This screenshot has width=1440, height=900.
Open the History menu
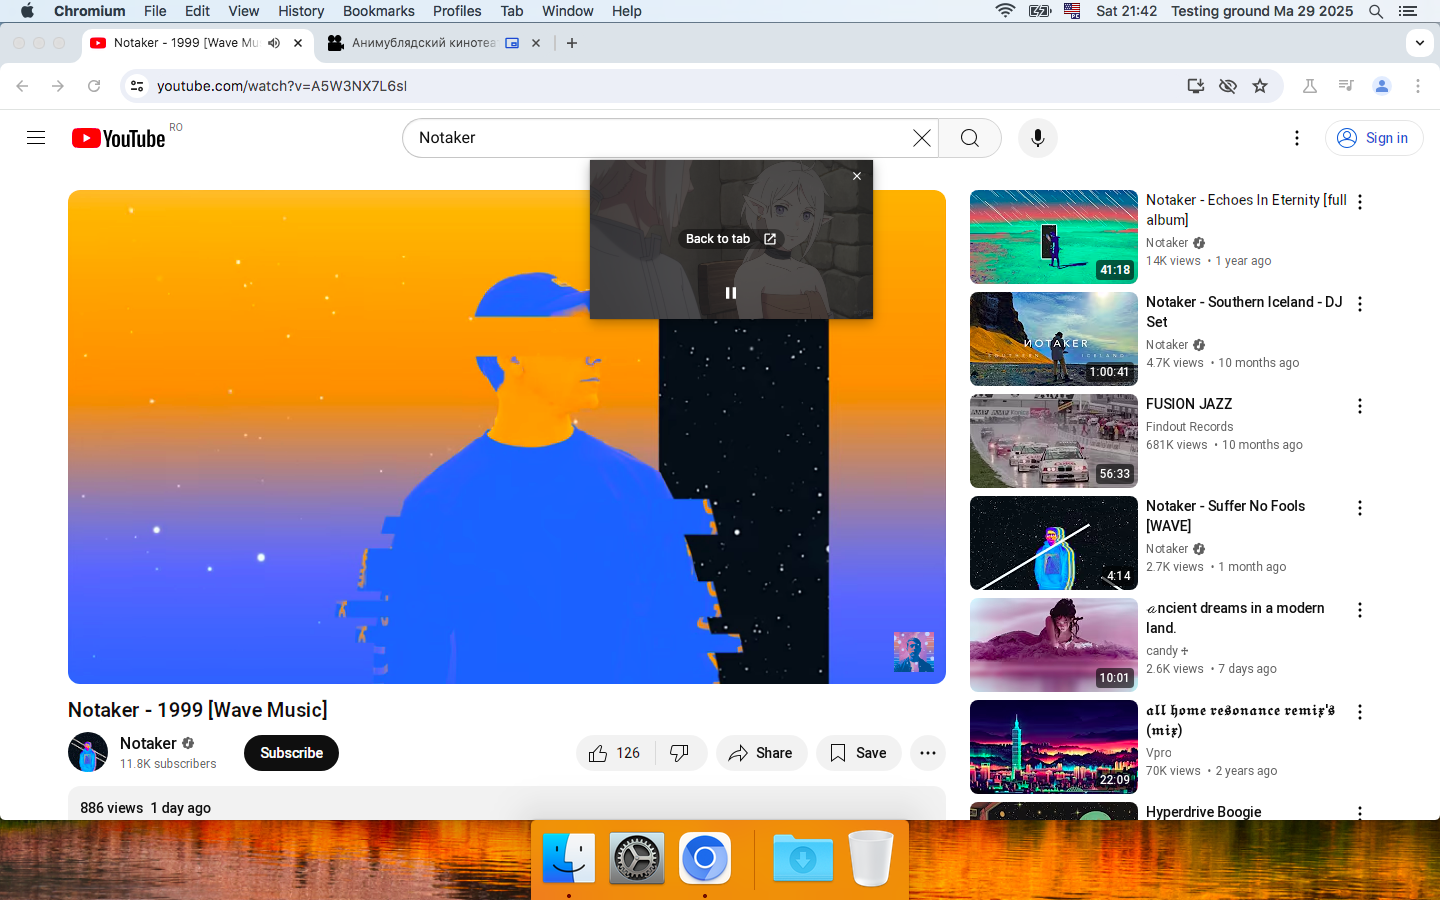[300, 11]
